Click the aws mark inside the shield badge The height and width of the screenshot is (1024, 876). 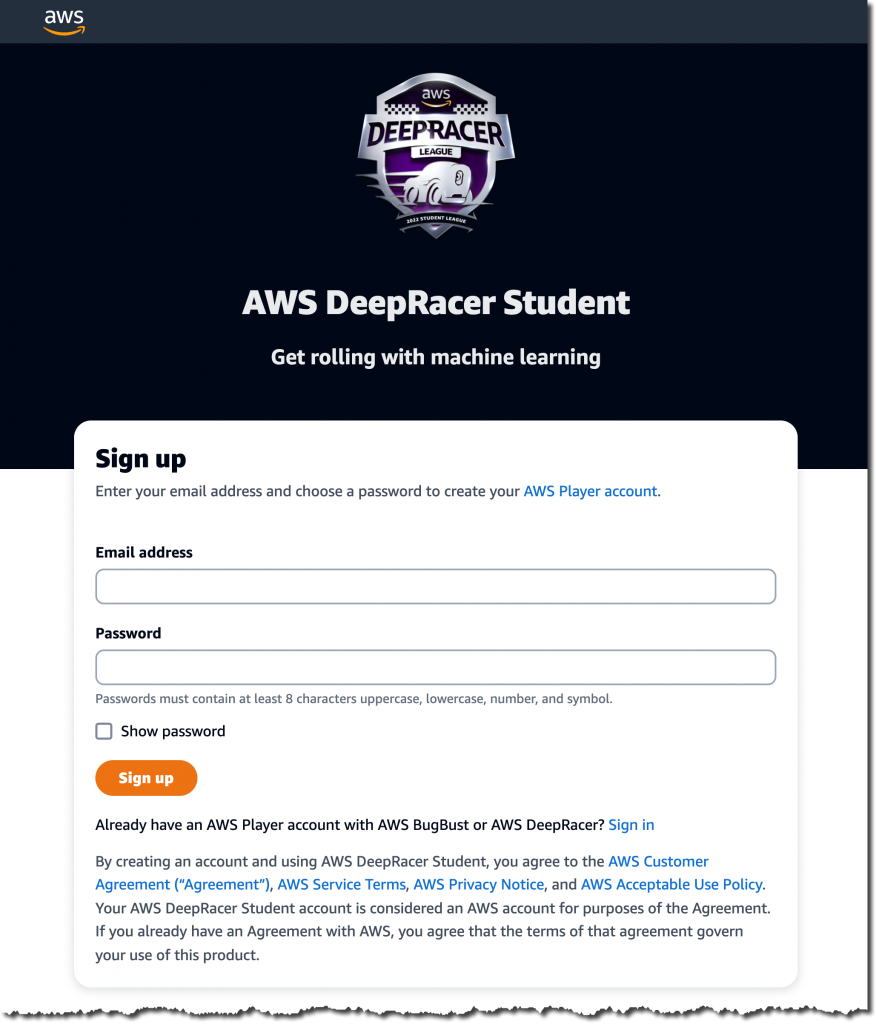(436, 94)
